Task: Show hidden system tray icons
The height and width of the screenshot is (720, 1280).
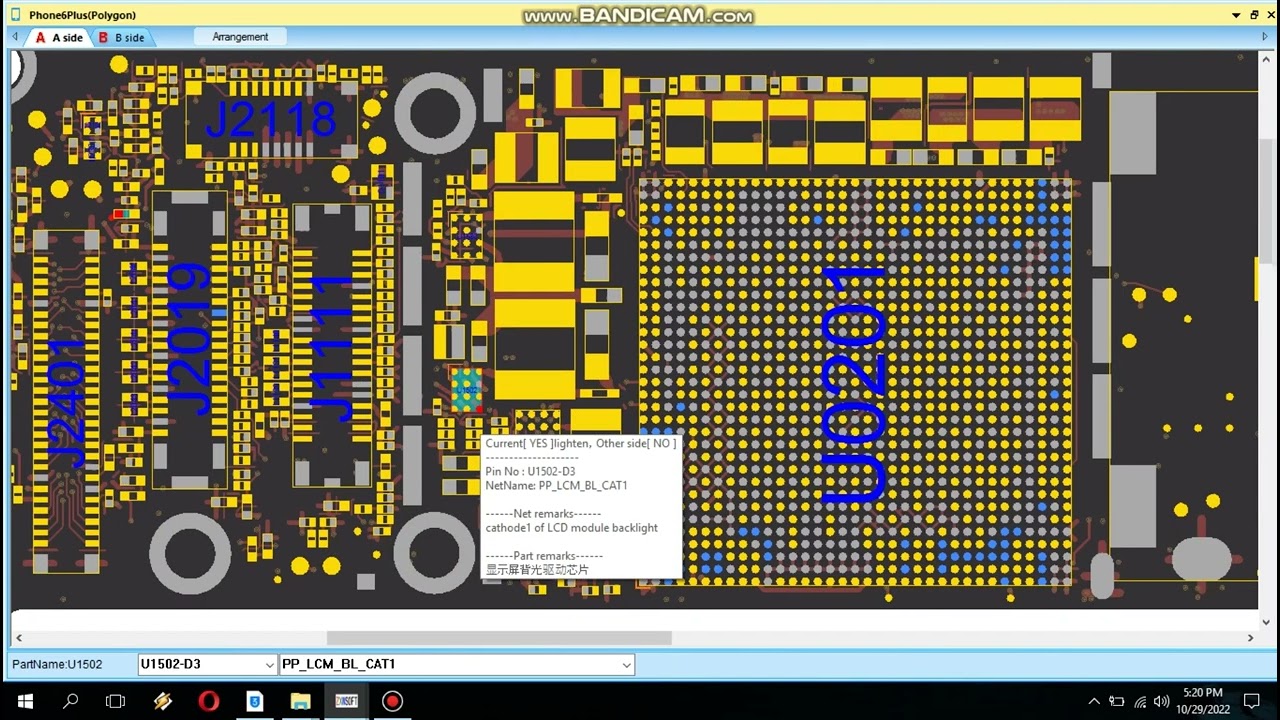Action: (1094, 701)
